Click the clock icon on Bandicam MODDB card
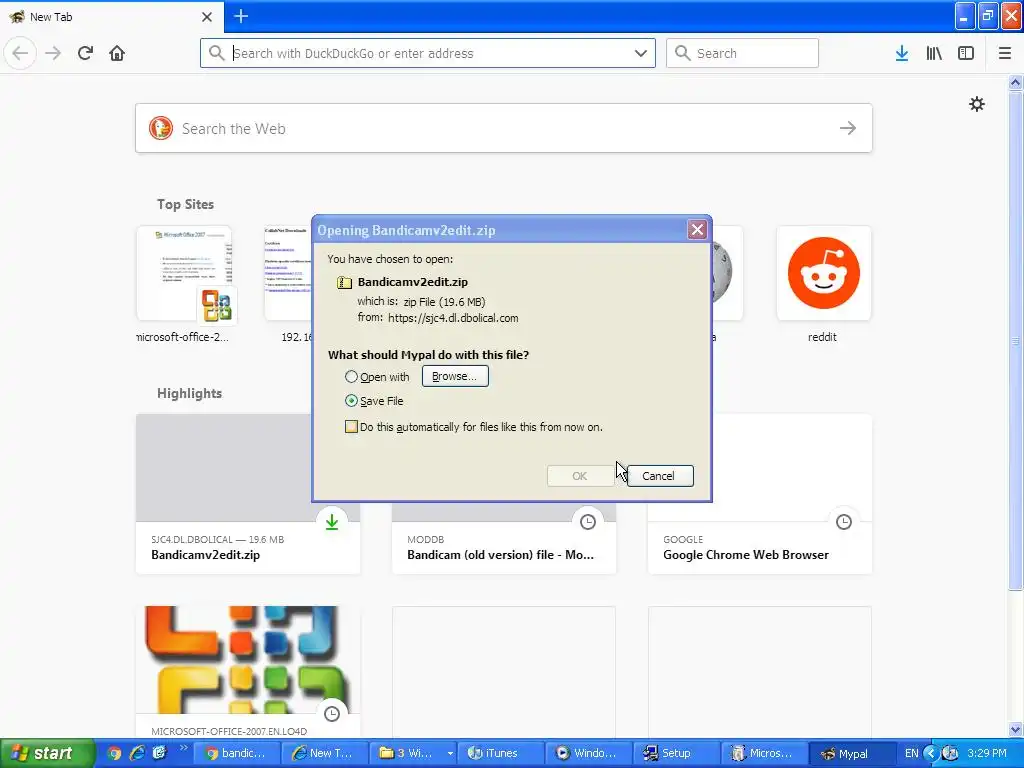This screenshot has width=1024, height=768. (x=588, y=522)
